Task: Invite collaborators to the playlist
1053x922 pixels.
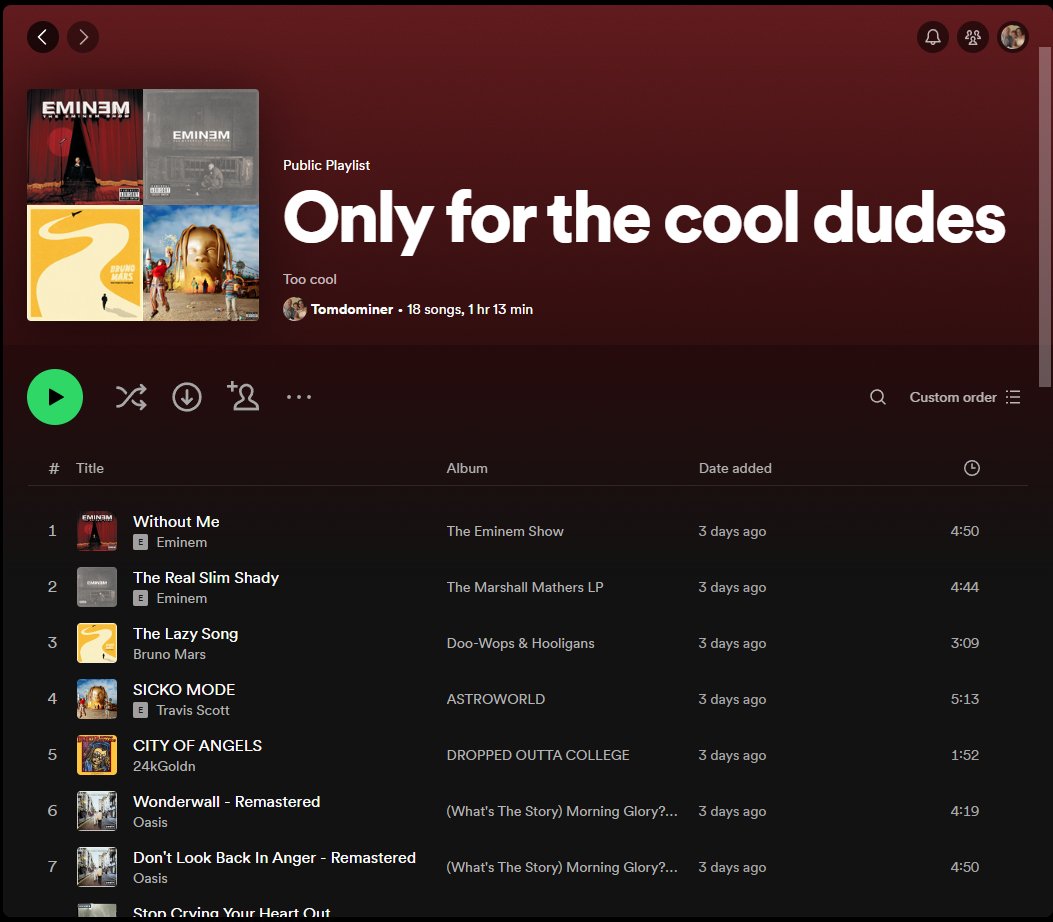Action: click(243, 396)
